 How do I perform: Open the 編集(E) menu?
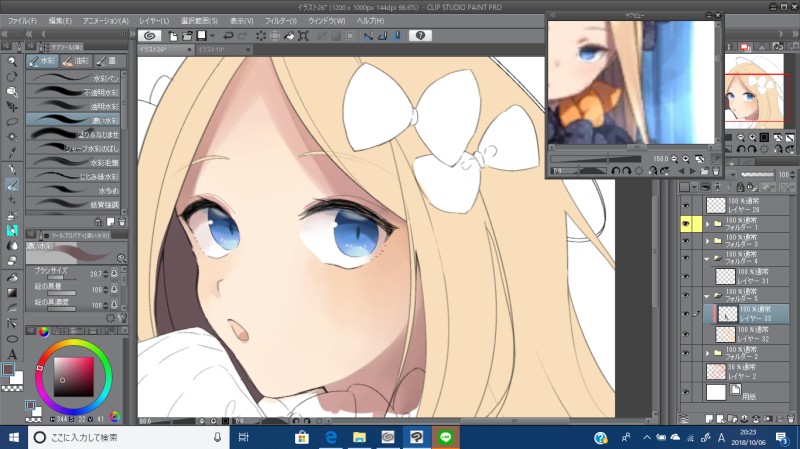[x=60, y=21]
